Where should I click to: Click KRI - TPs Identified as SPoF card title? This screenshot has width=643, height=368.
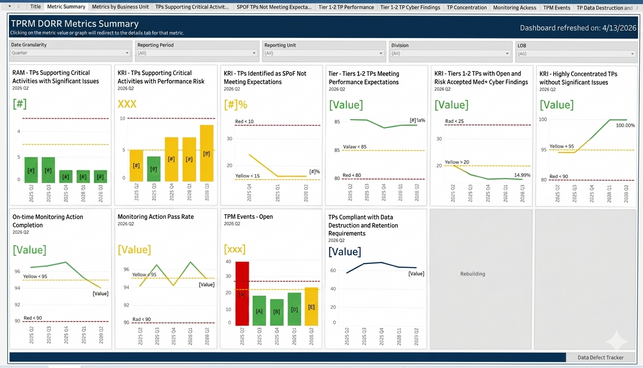point(265,78)
